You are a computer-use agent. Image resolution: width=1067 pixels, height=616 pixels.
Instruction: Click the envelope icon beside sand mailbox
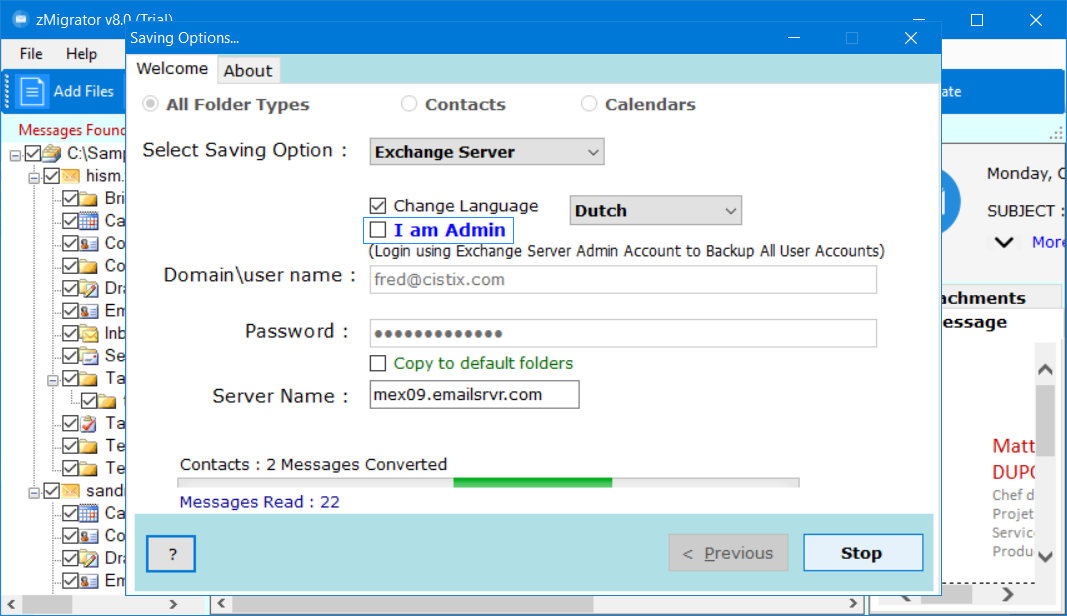tap(70, 491)
